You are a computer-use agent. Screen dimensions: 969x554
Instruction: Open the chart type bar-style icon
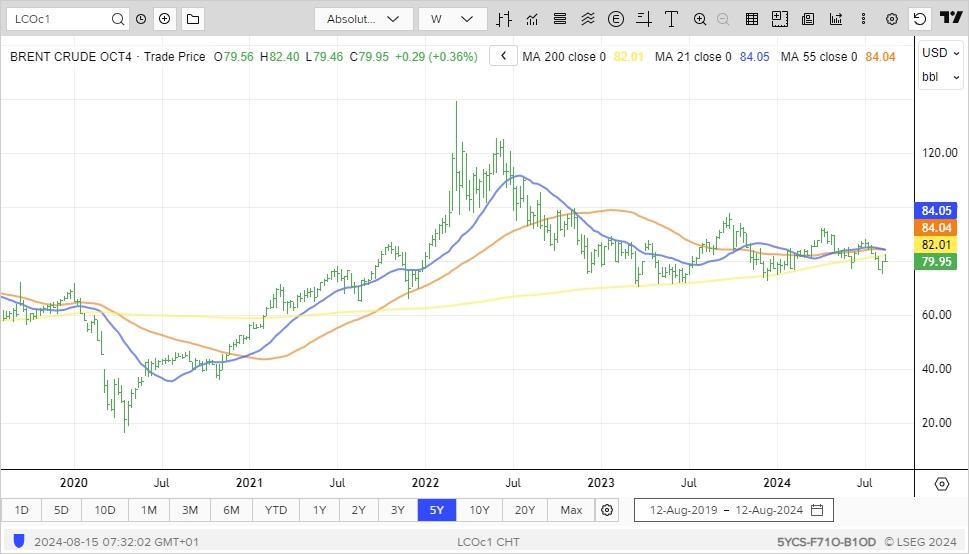[x=504, y=19]
